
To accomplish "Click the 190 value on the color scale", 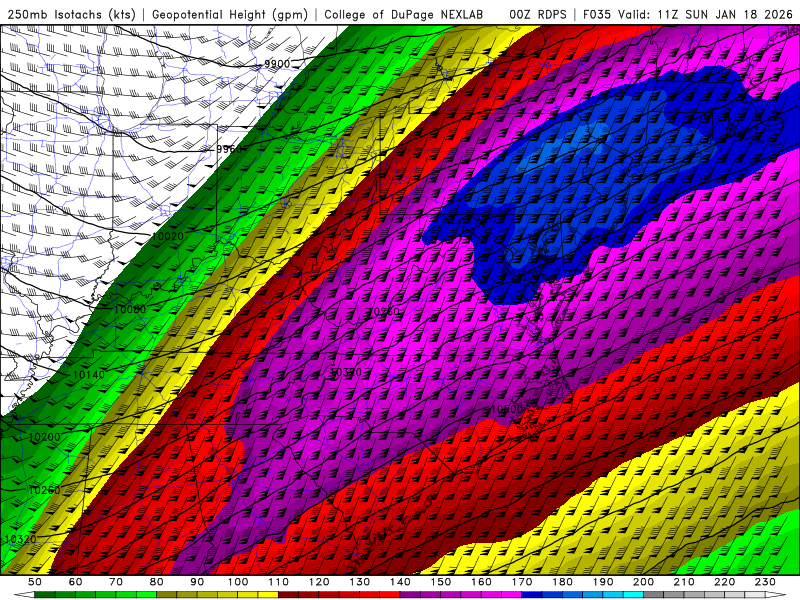I will click(603, 582).
